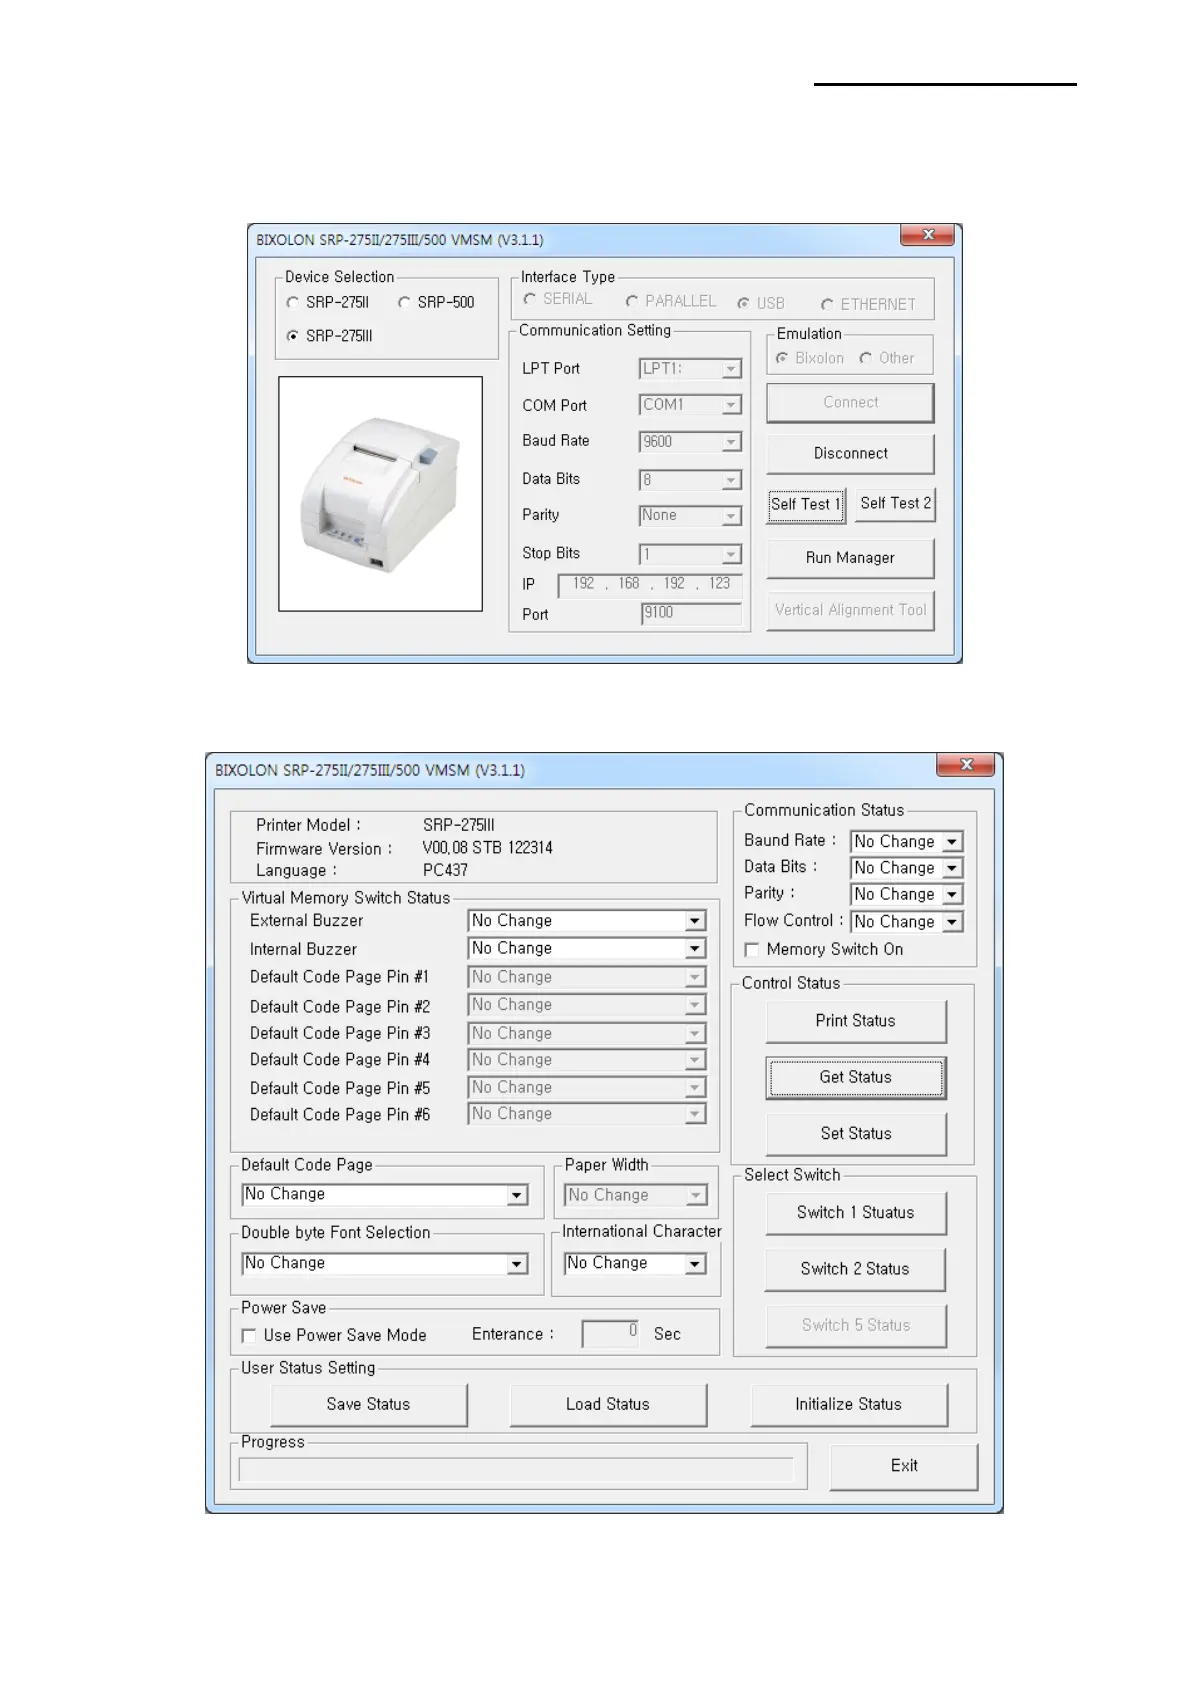Open Data Bits dropdown in Communication Status
Viewport: 1191px width, 1684px height.
click(x=907, y=868)
